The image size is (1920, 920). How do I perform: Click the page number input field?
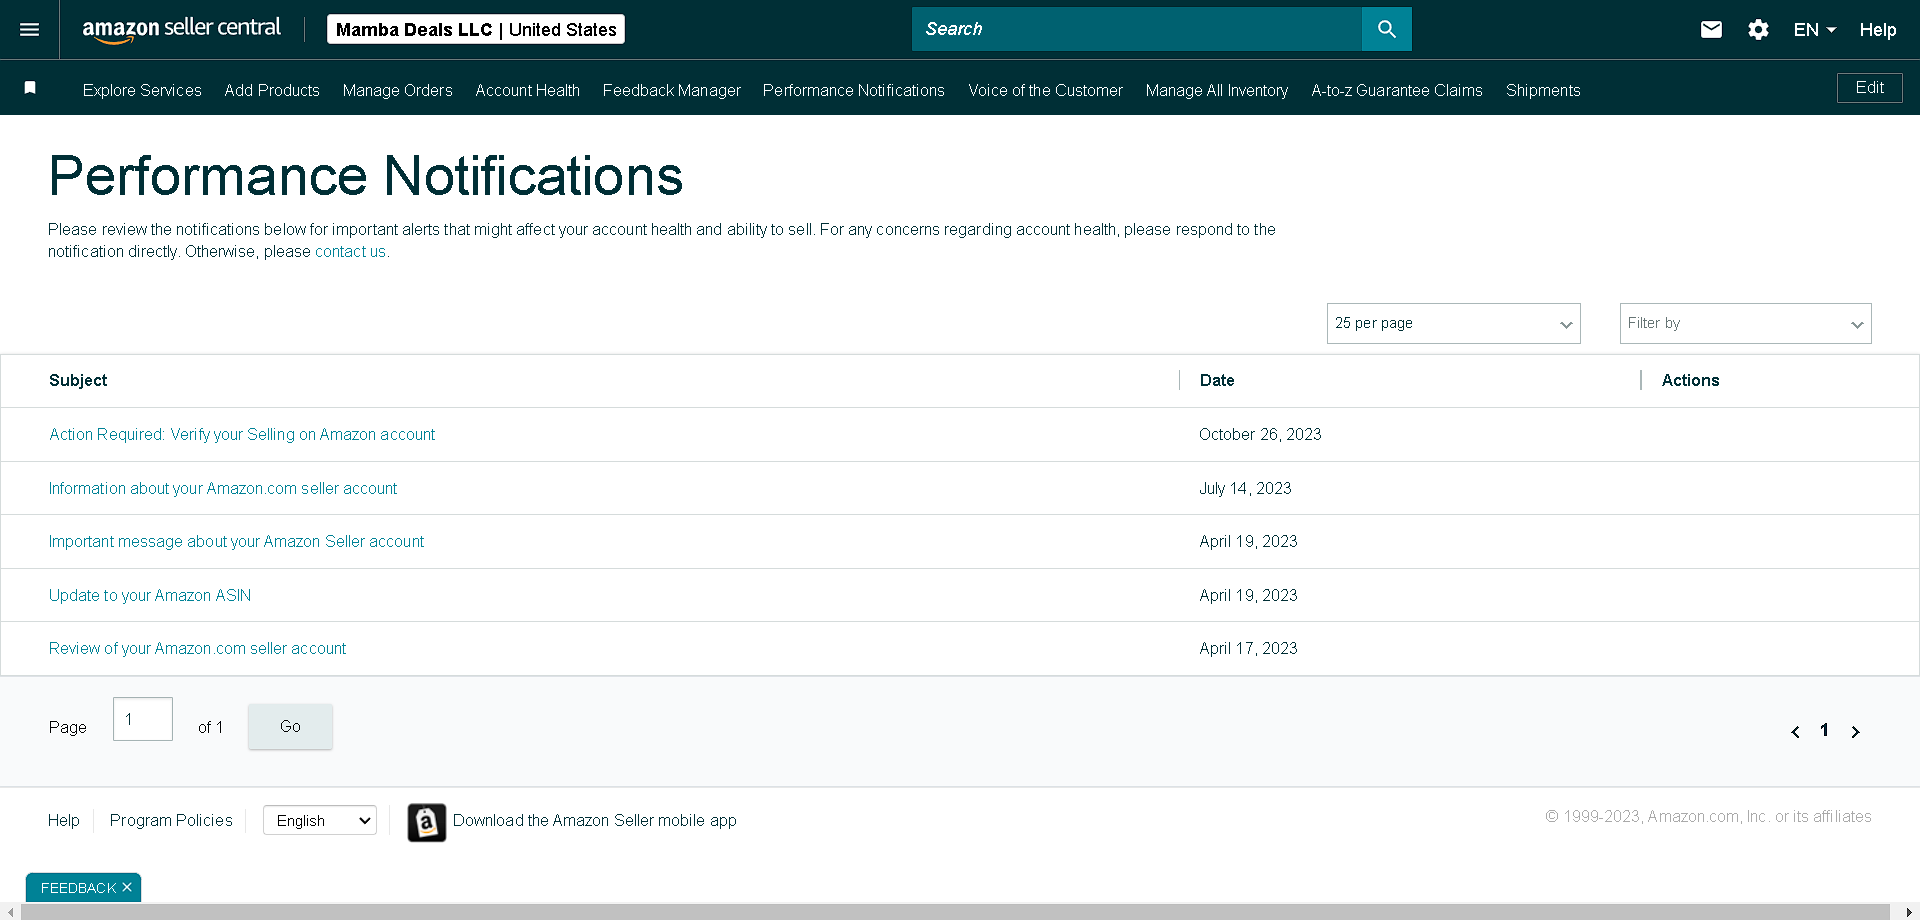(x=143, y=719)
